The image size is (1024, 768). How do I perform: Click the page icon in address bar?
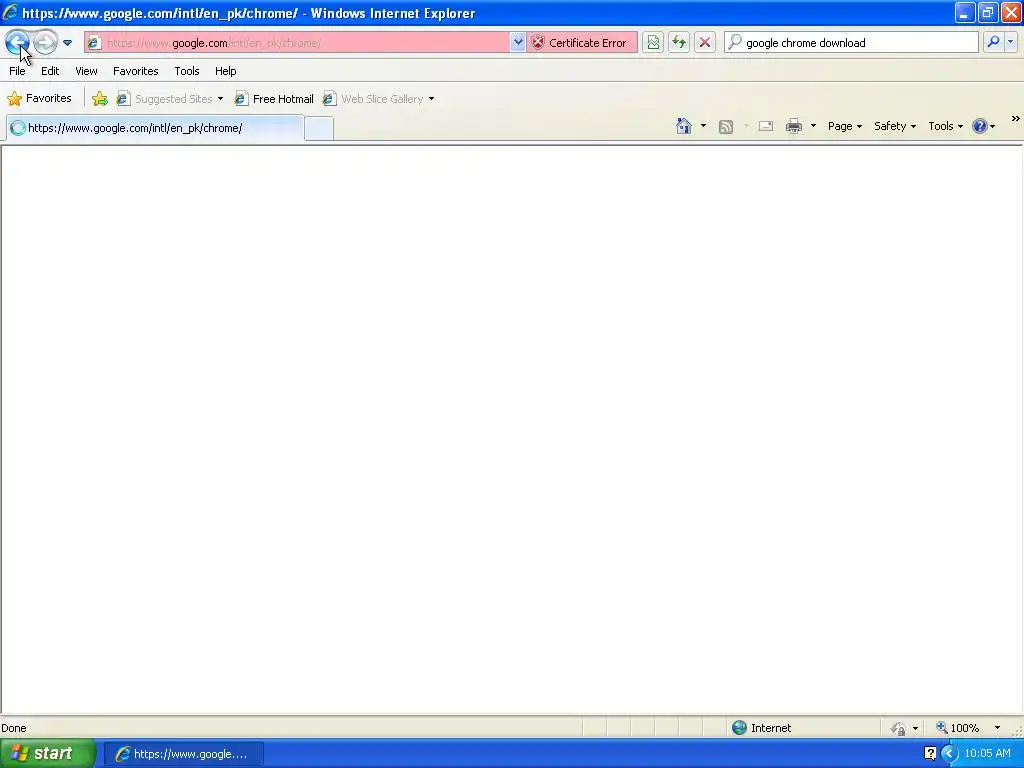pyautogui.click(x=94, y=43)
